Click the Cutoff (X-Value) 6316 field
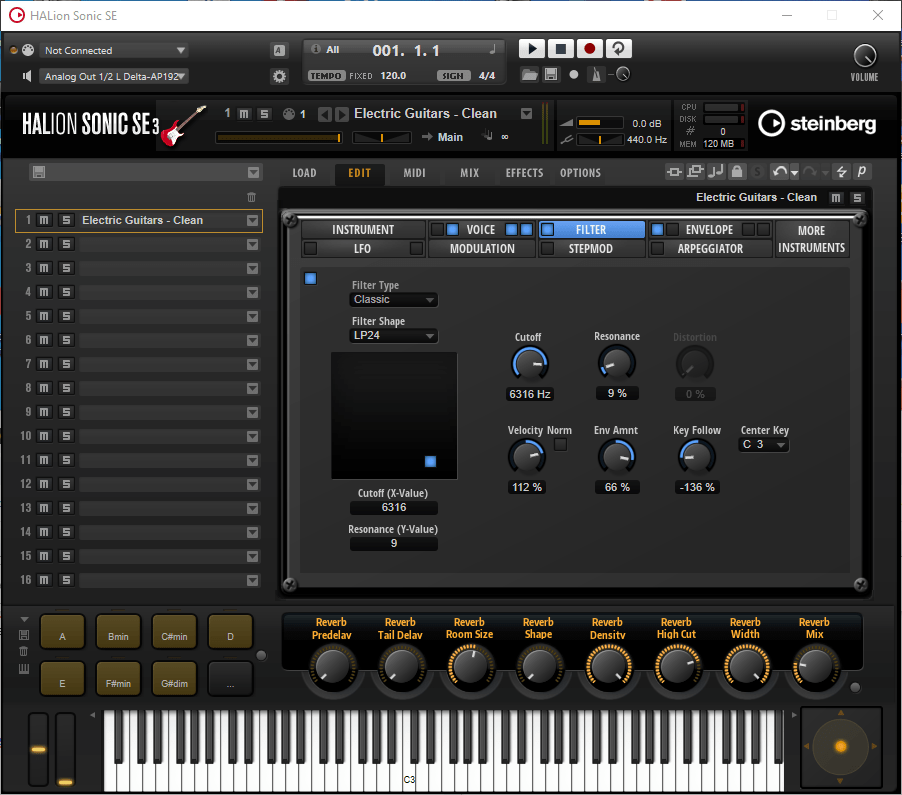Screen dimensions: 902x795 point(393,507)
